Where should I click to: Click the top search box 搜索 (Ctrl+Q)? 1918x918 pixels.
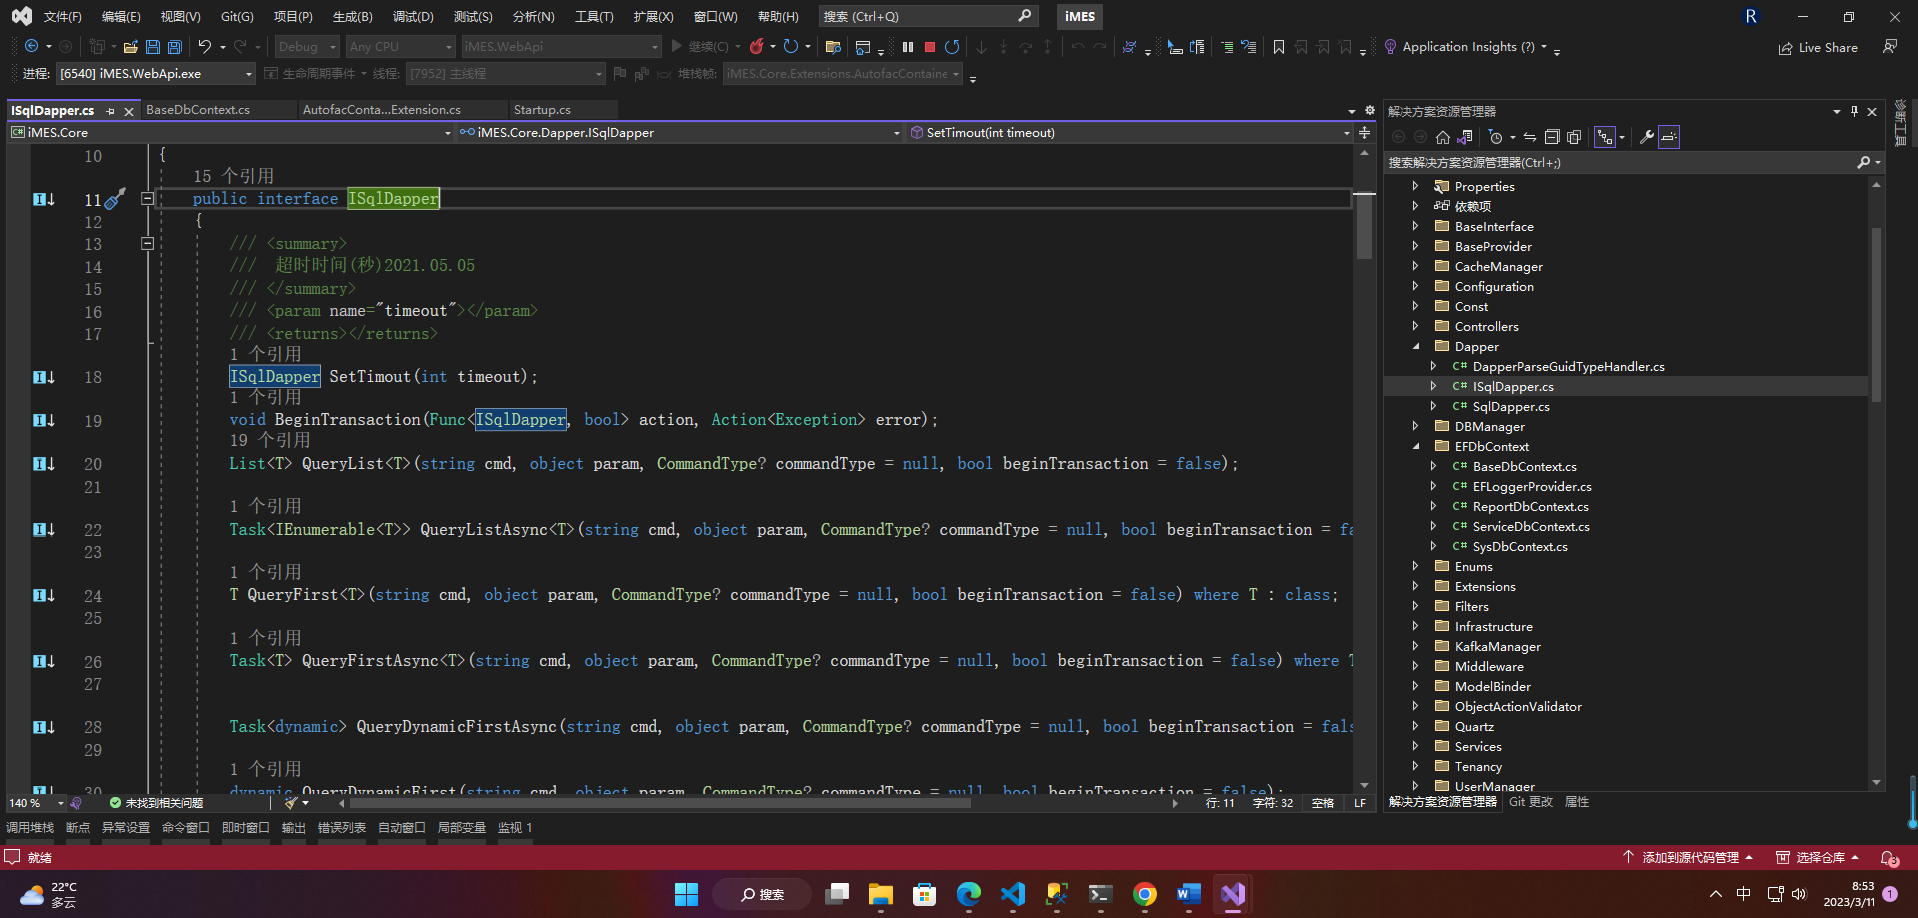[927, 16]
